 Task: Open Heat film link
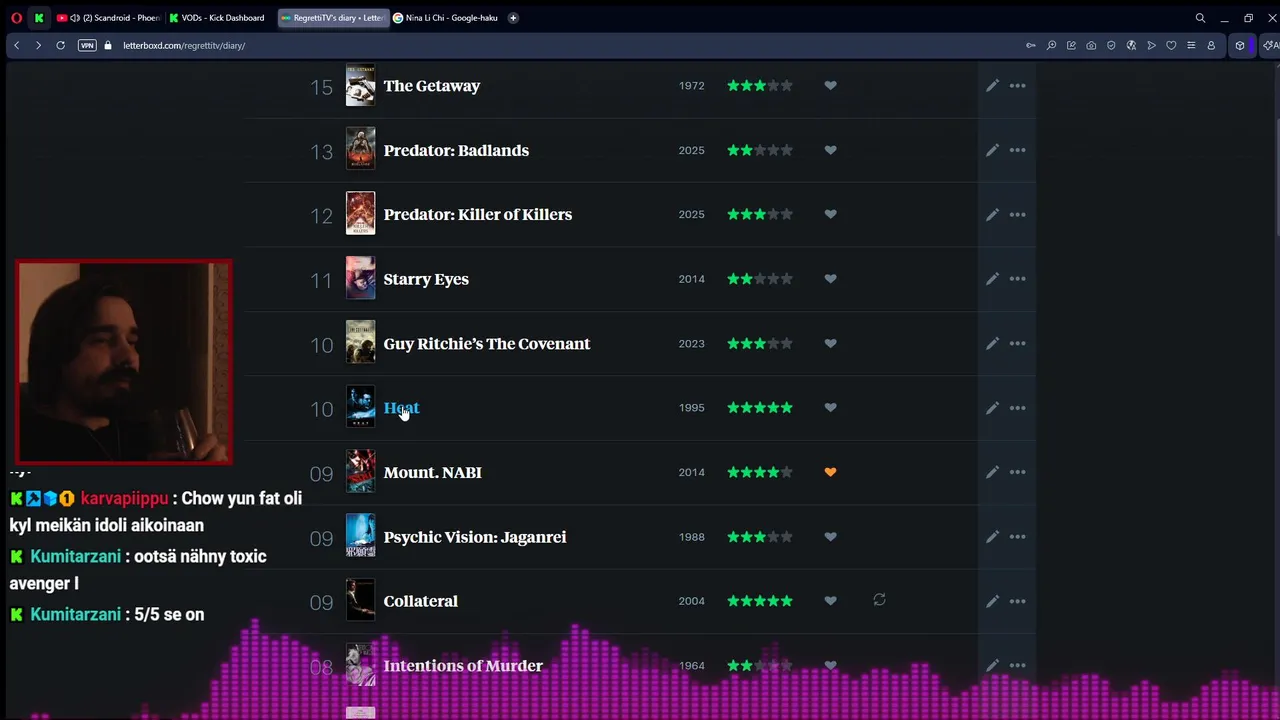click(x=401, y=408)
